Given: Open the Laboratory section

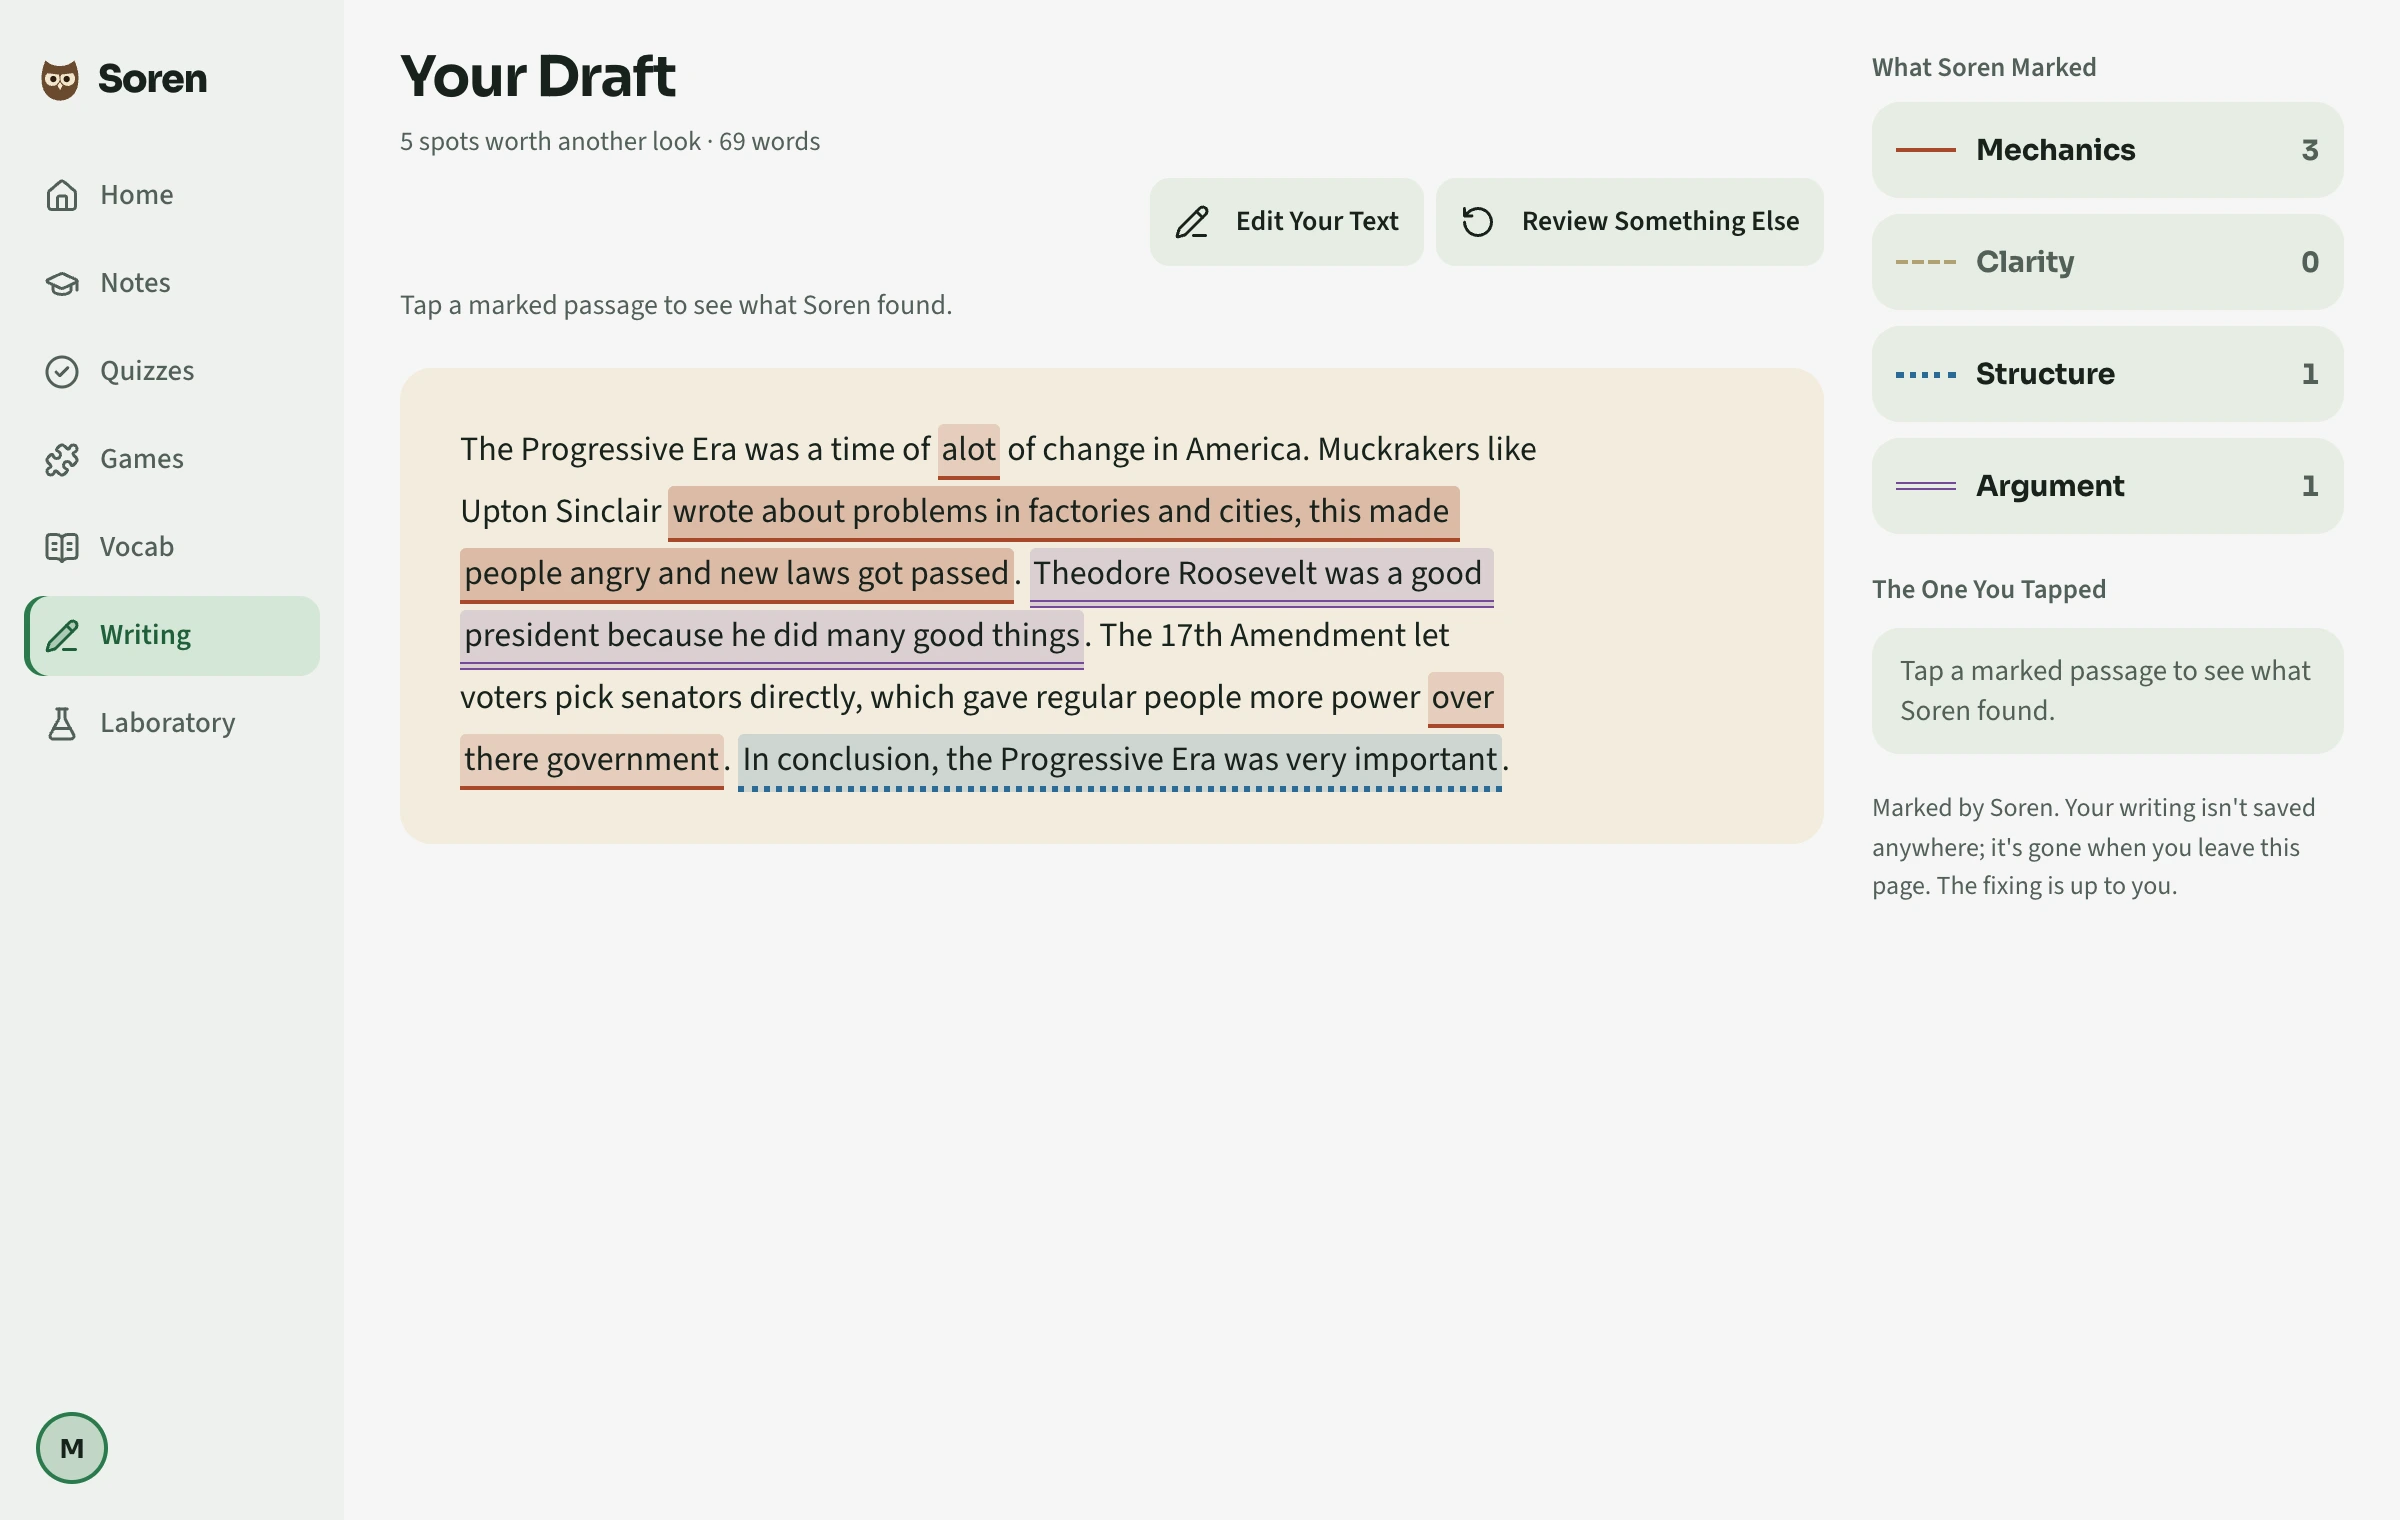Looking at the screenshot, I should (x=172, y=723).
